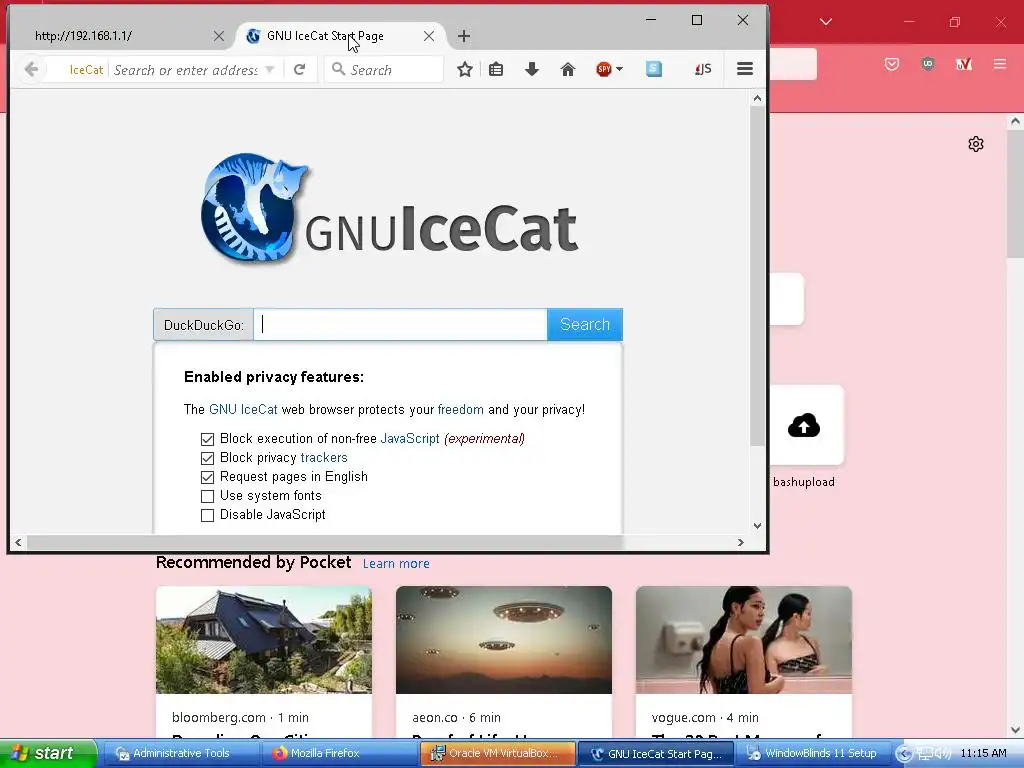Open the bloomberg.com article thumbnail

[264, 640]
